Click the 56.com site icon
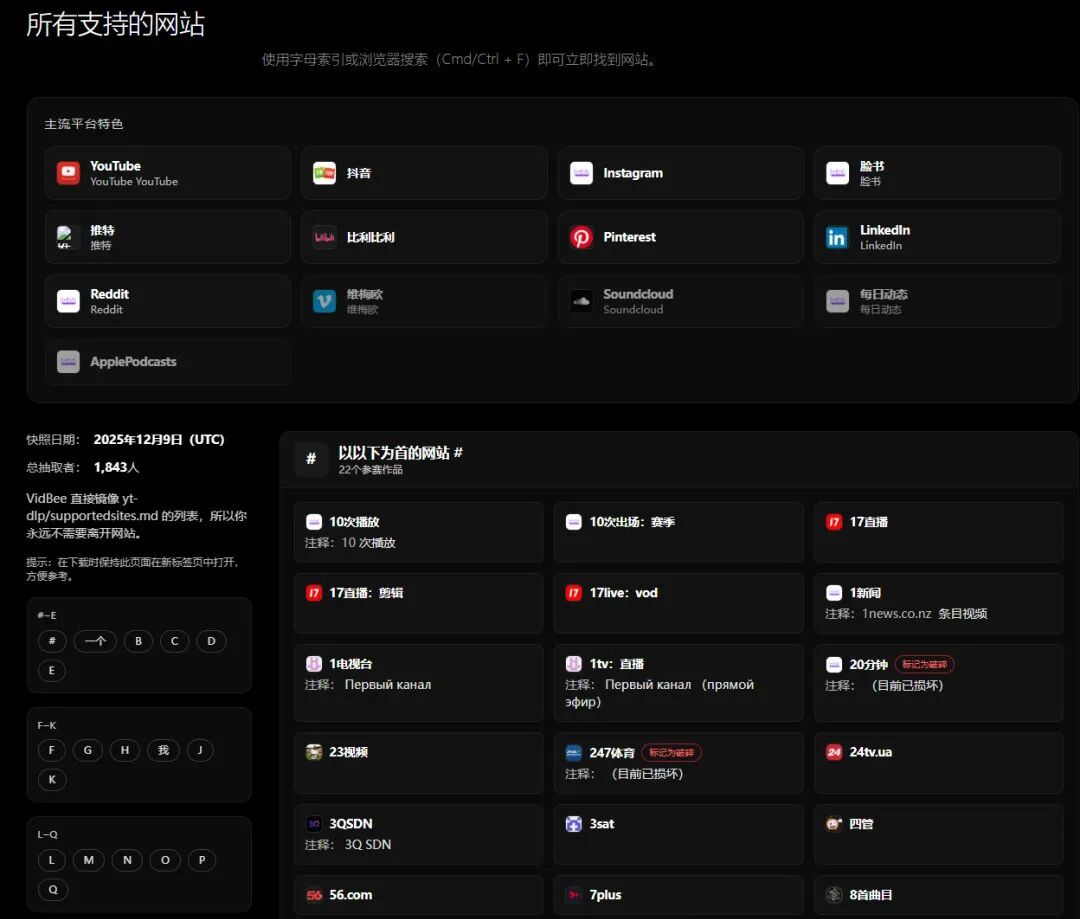The image size is (1080, 919). tap(313, 895)
